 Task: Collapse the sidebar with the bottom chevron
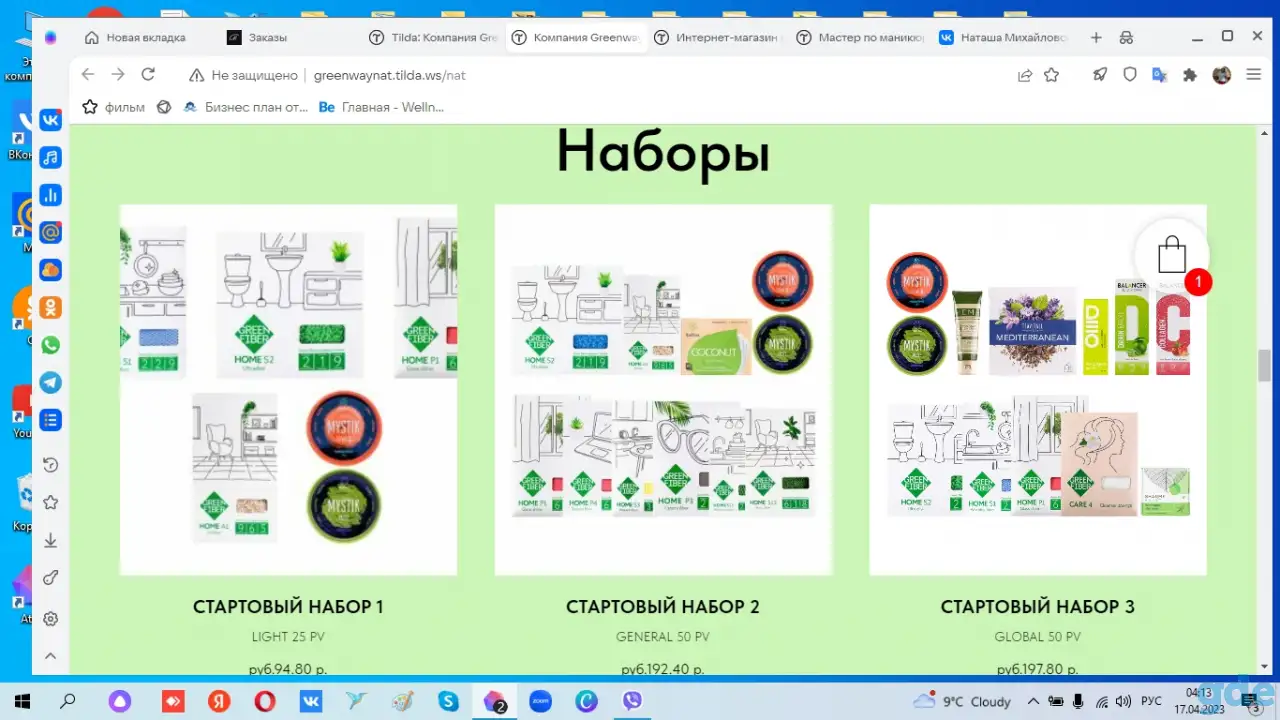tap(50, 657)
